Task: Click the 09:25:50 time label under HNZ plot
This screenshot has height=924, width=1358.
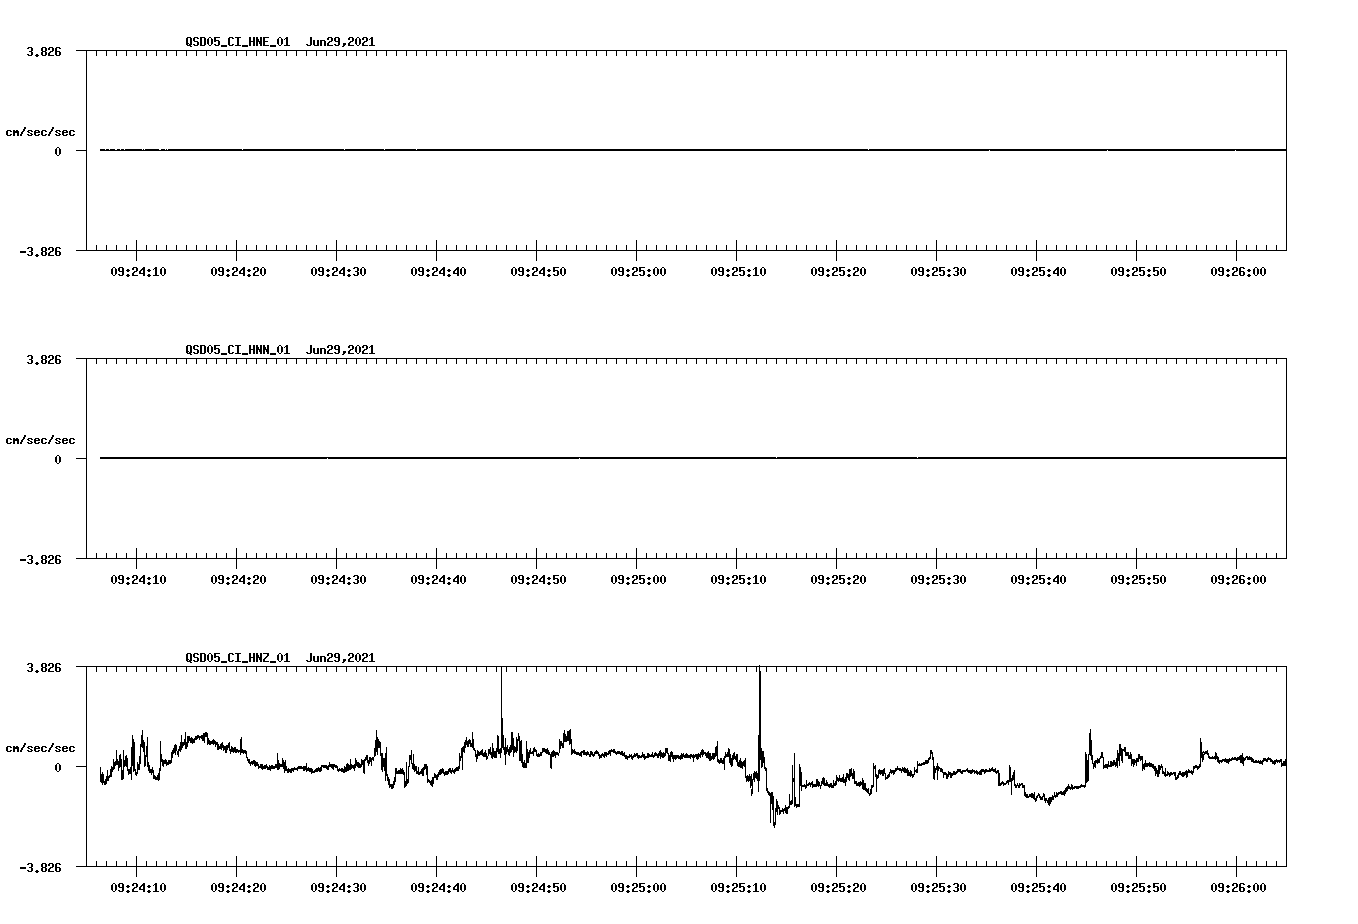Action: coord(1138,888)
